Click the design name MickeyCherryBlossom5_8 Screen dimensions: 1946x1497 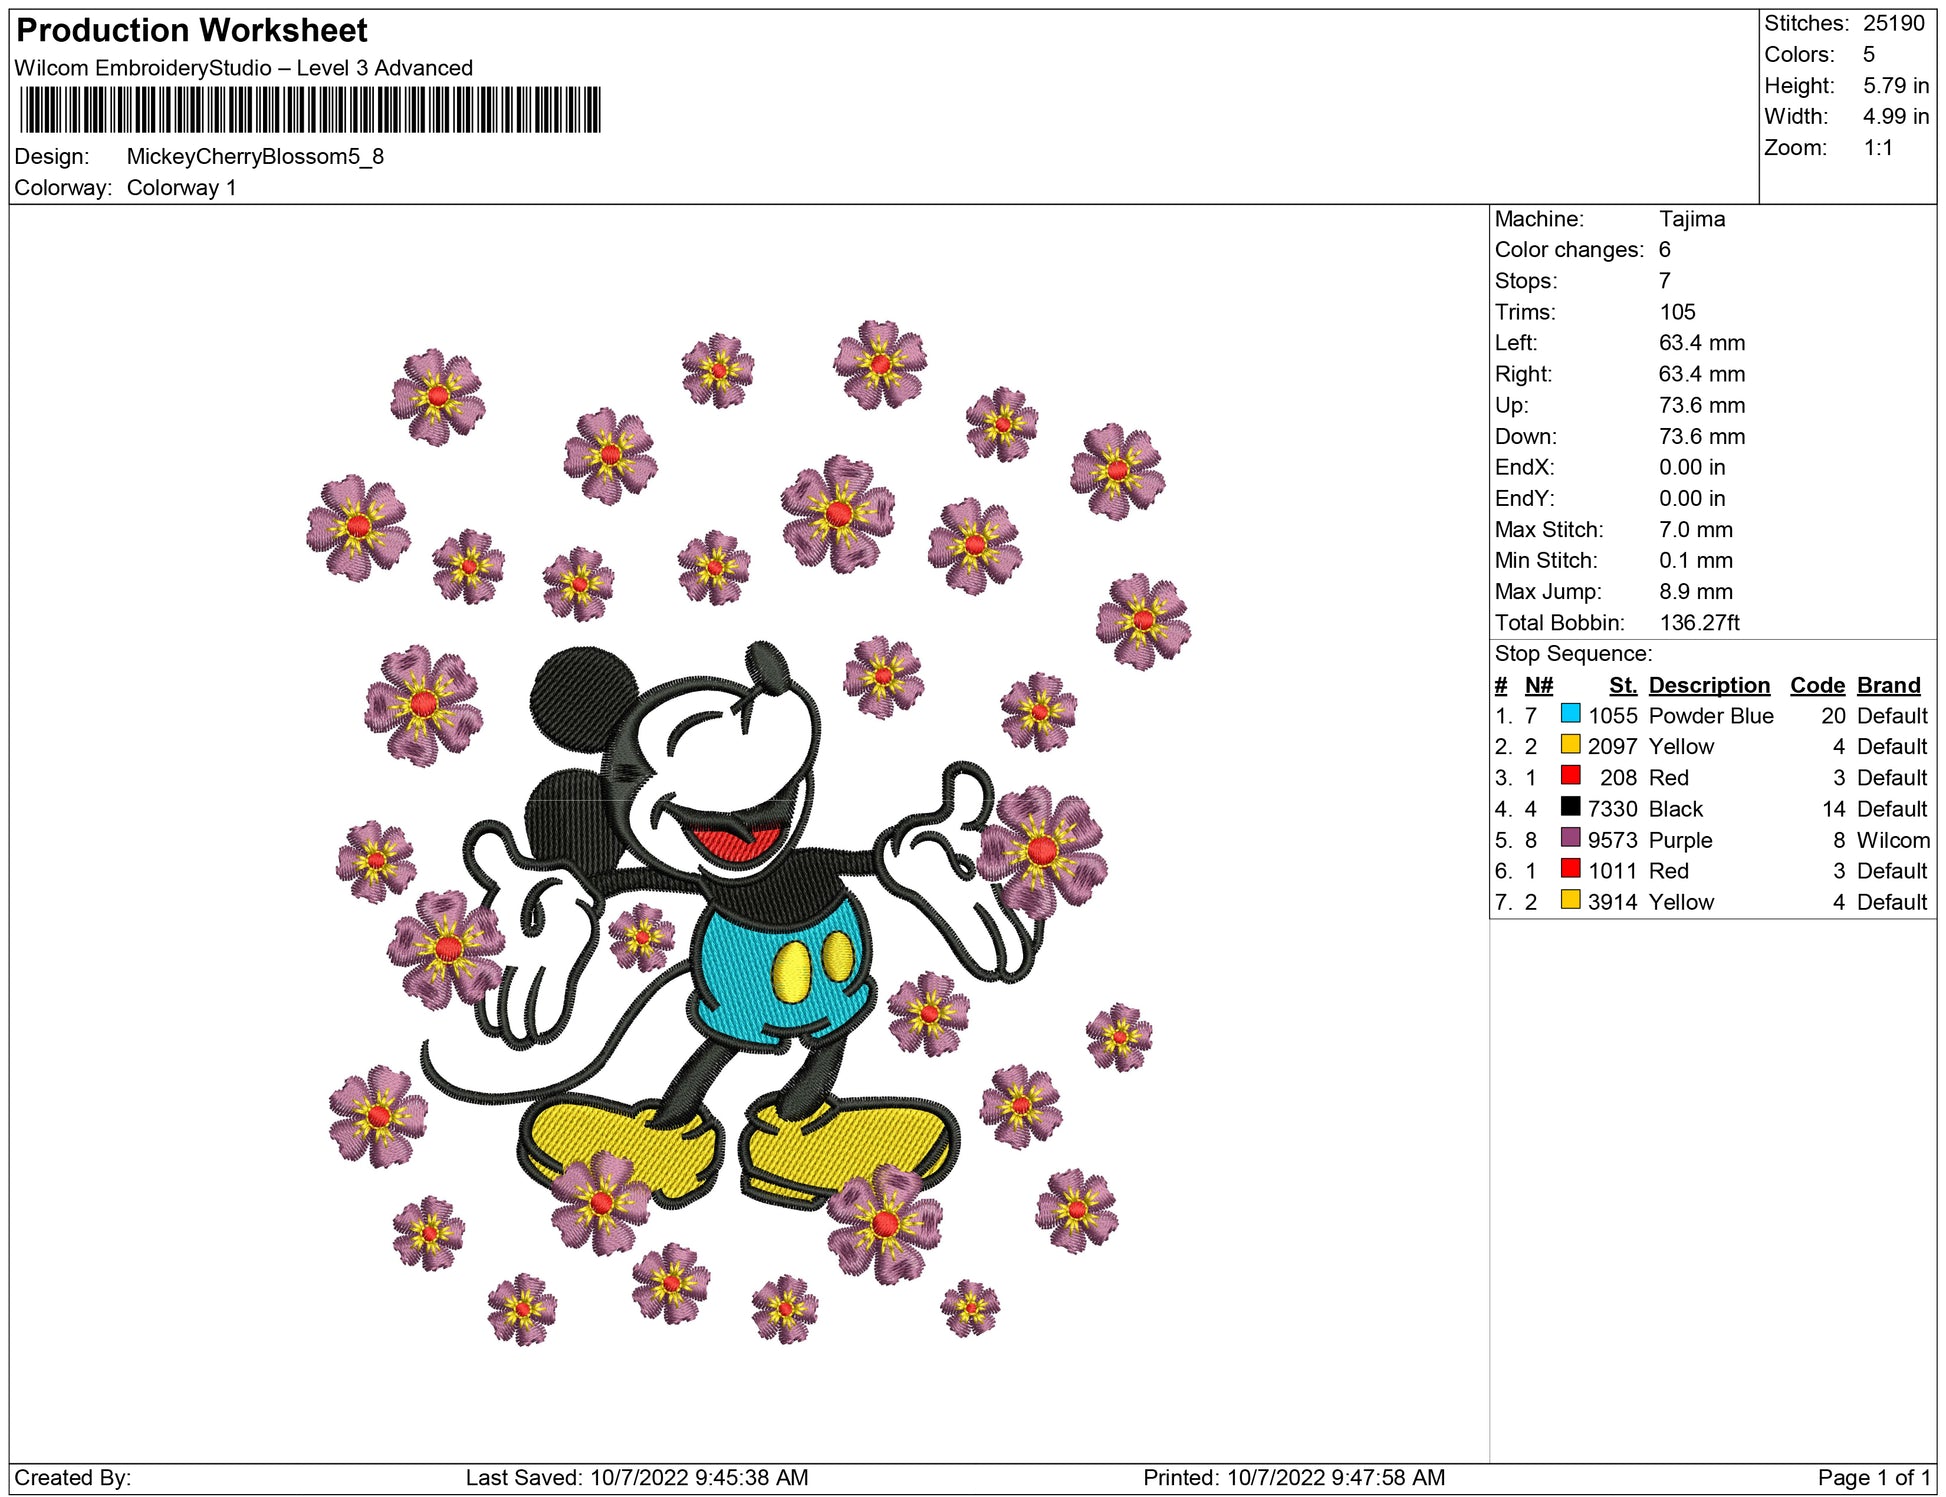click(x=255, y=157)
